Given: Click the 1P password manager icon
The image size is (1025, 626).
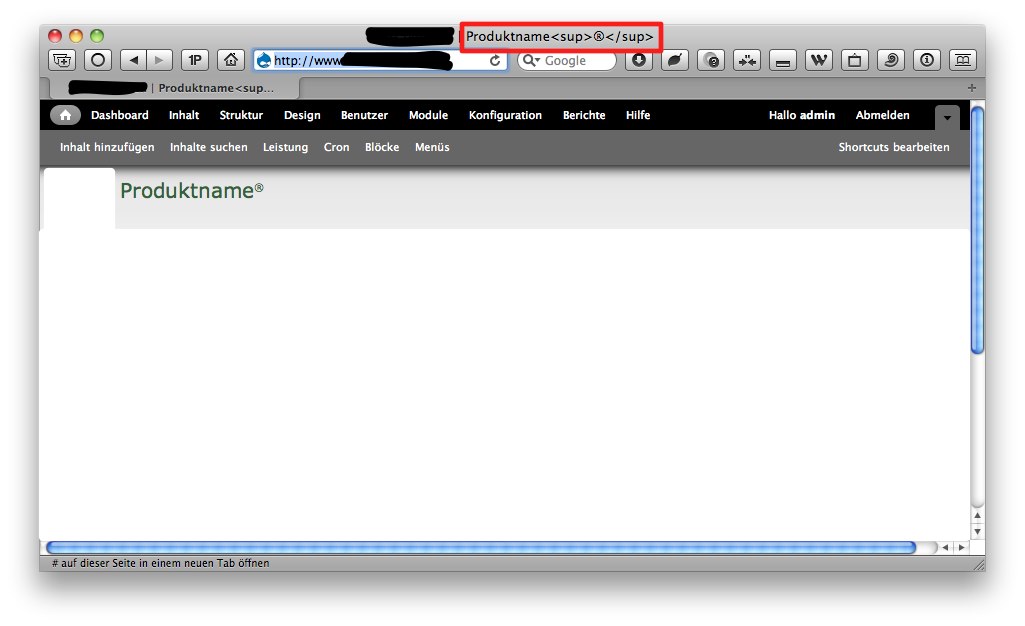Looking at the screenshot, I should pyautogui.click(x=195, y=60).
